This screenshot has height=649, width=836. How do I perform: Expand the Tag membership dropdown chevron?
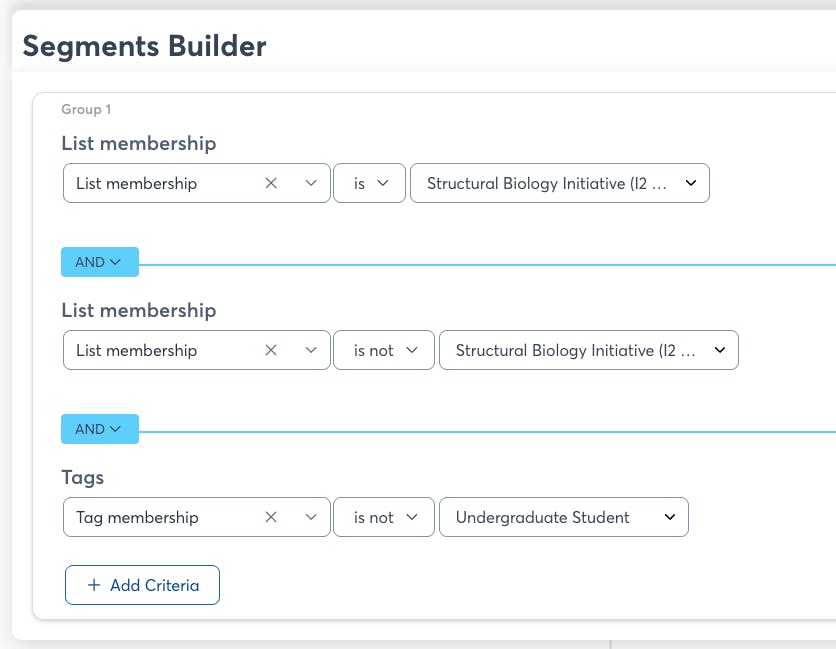[310, 518]
